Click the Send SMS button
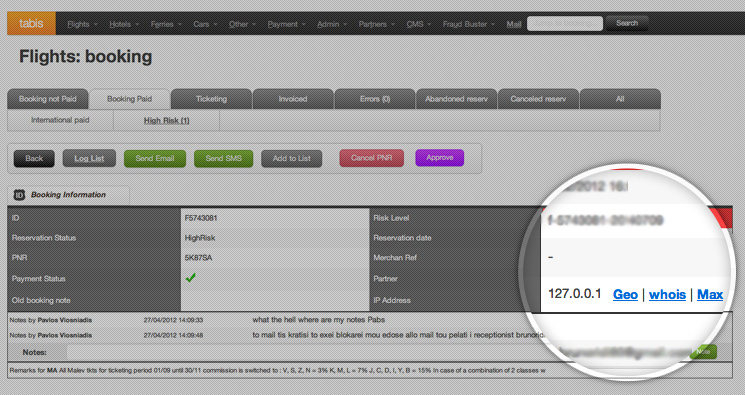The image size is (745, 395). pos(223,158)
